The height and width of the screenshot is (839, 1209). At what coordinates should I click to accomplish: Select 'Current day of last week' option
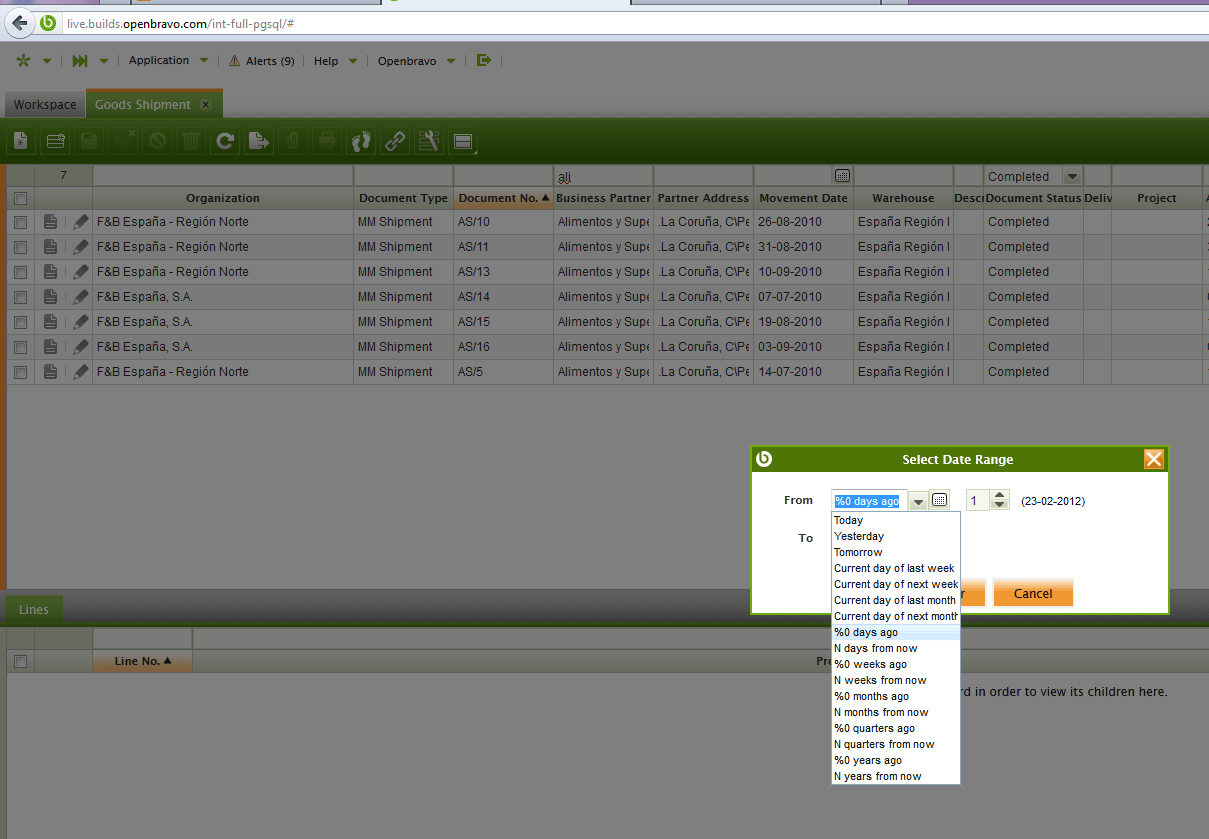pos(894,569)
